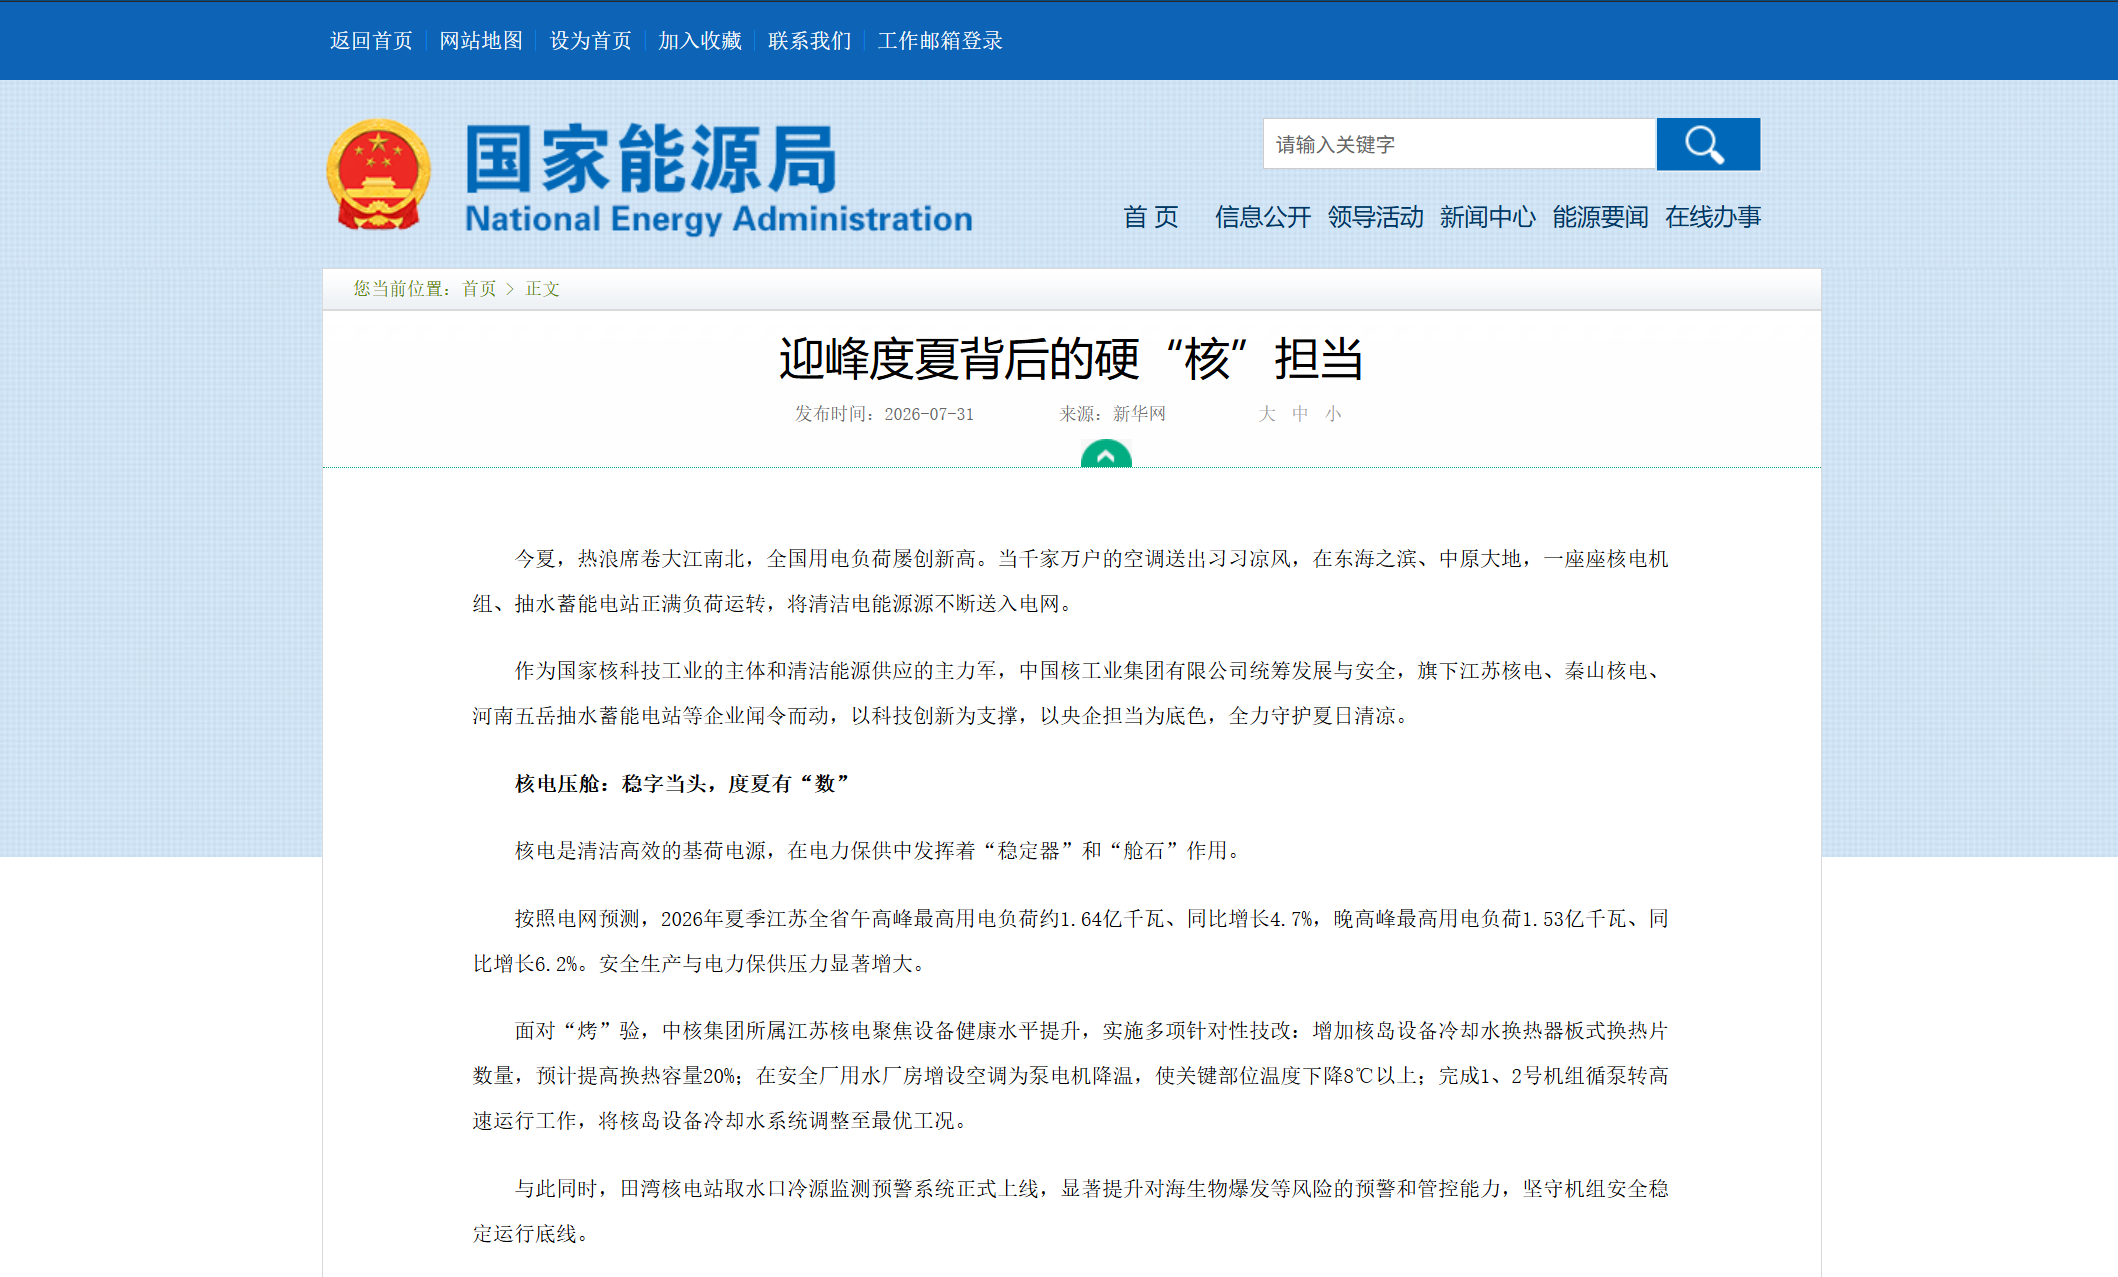This screenshot has height=1277, width=2118.
Task: Click 返回首页 link in top bar
Action: tap(371, 41)
